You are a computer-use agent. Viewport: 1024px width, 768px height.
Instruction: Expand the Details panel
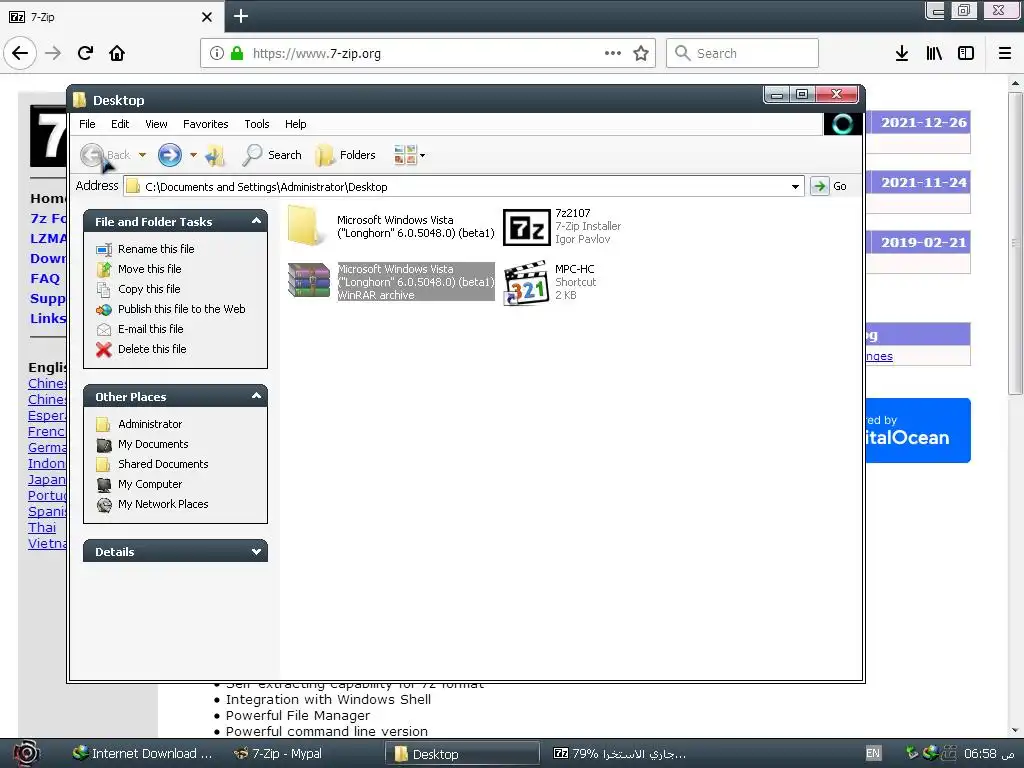256,552
